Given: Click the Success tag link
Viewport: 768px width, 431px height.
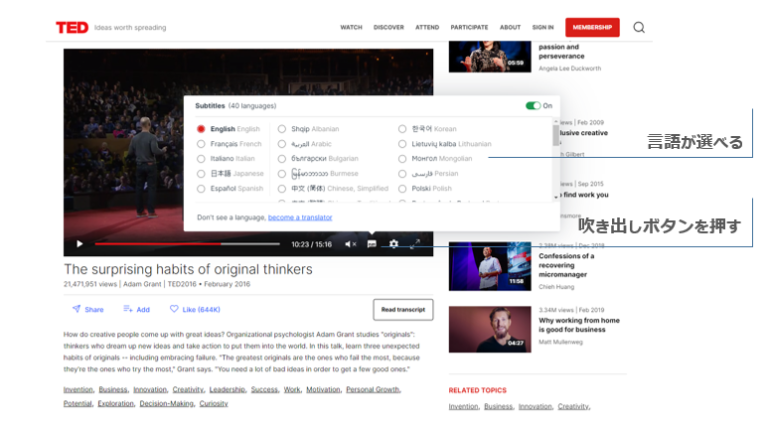Looking at the screenshot, I should (264, 389).
